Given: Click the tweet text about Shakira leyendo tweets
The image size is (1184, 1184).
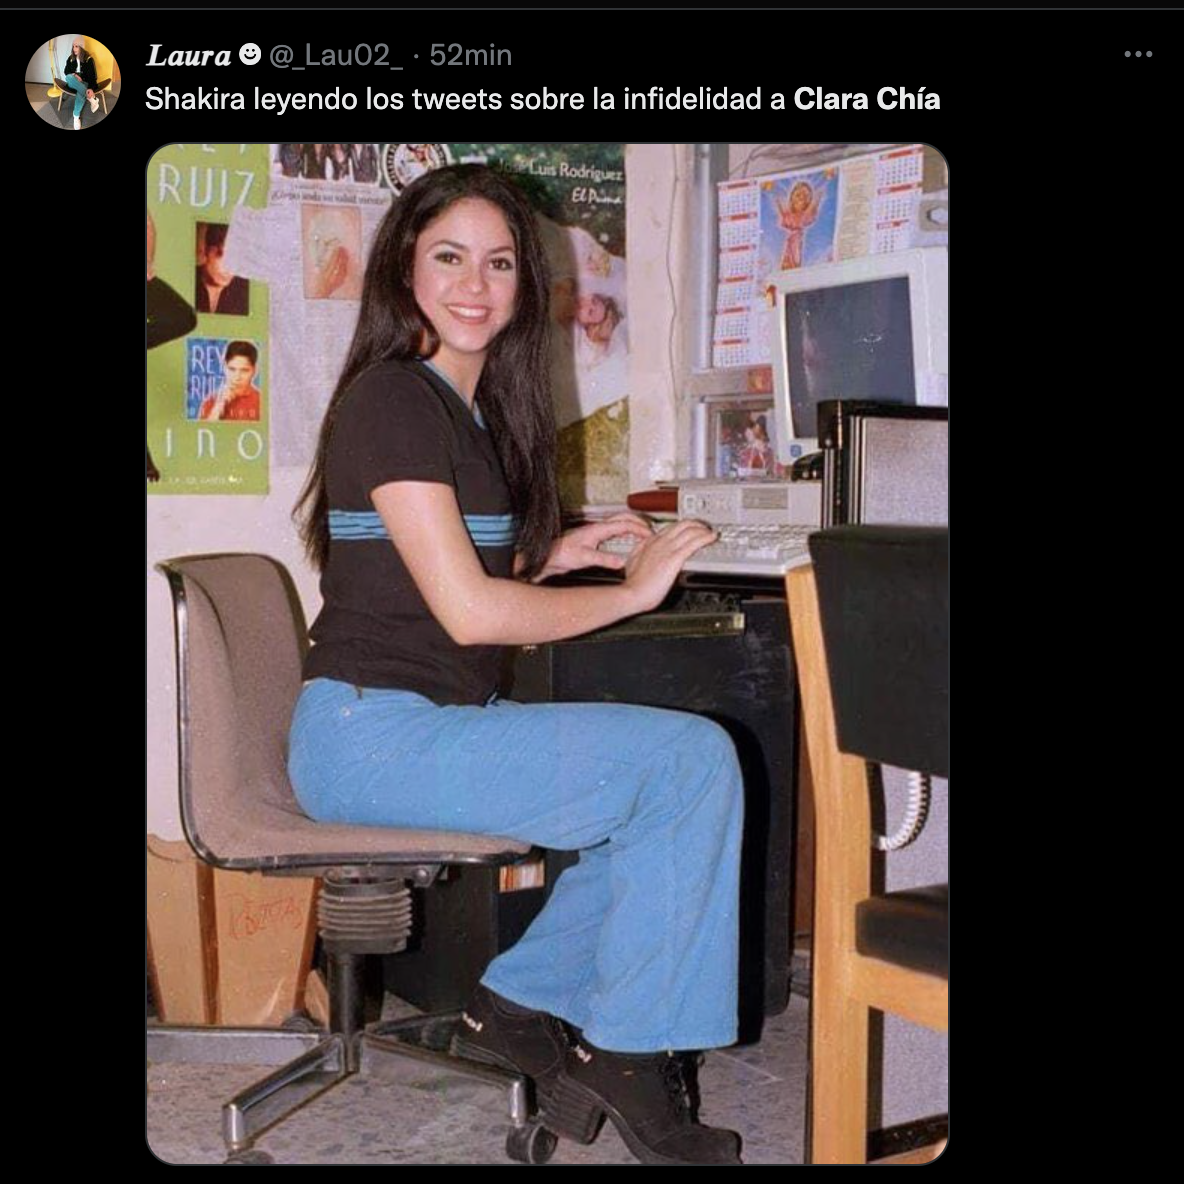Looking at the screenshot, I should pyautogui.click(x=542, y=99).
